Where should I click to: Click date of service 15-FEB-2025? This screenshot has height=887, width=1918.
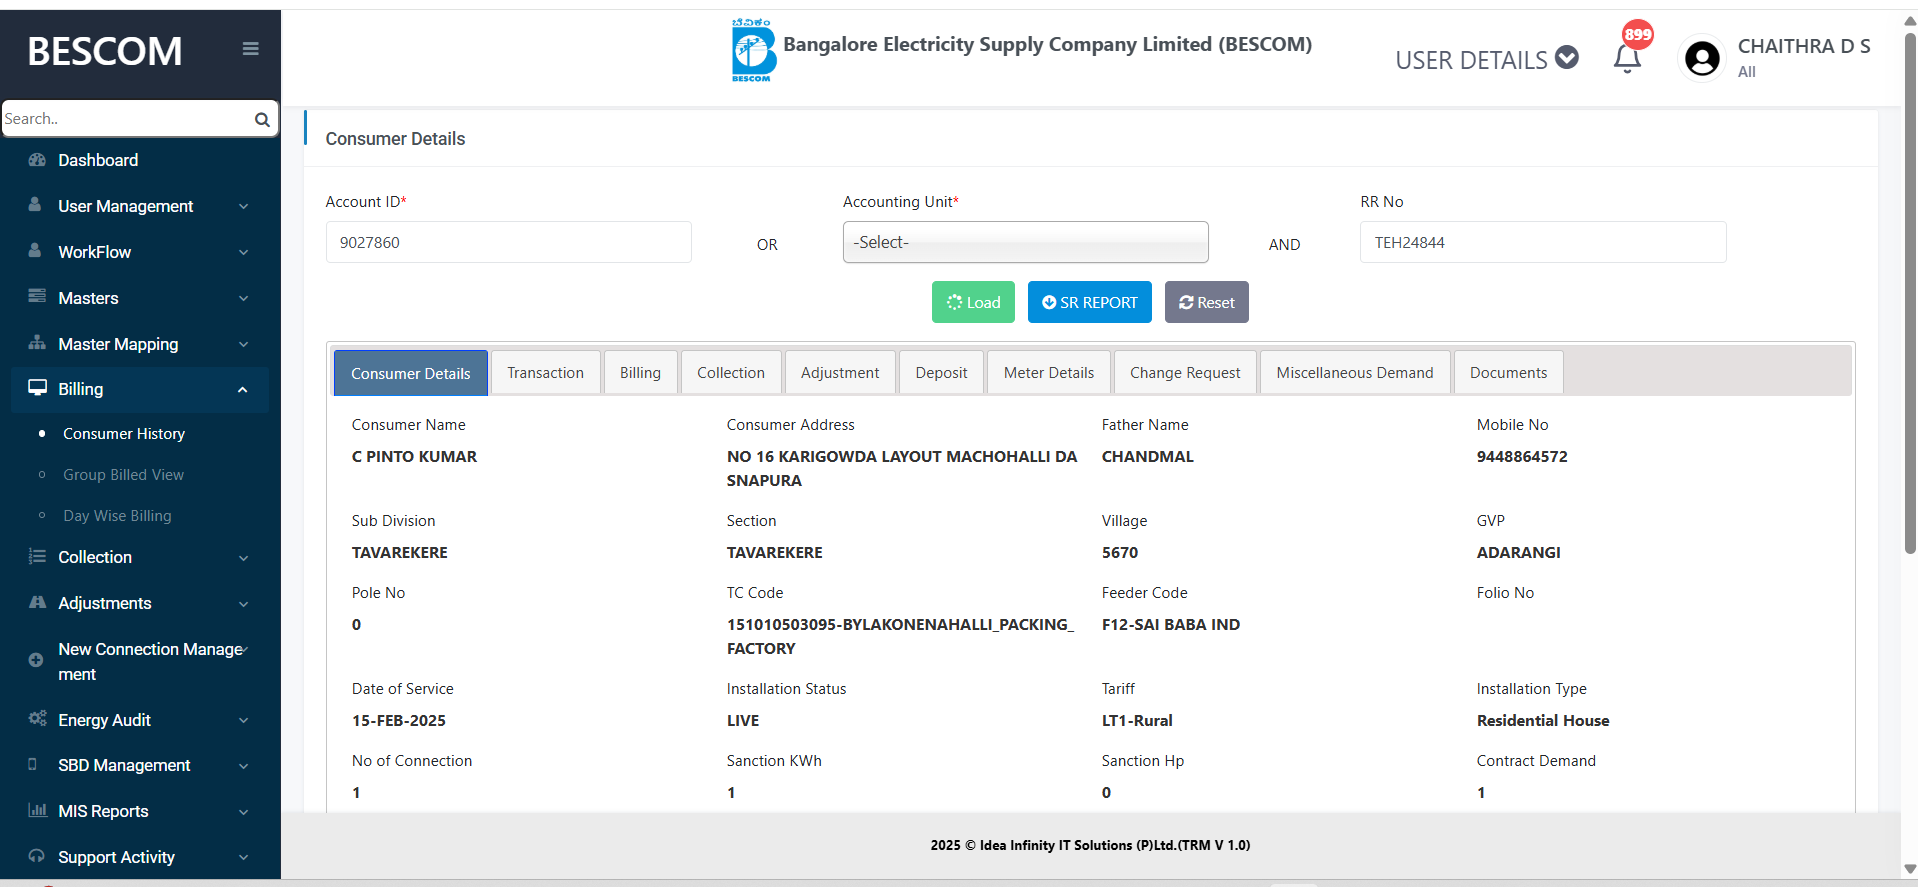[399, 720]
